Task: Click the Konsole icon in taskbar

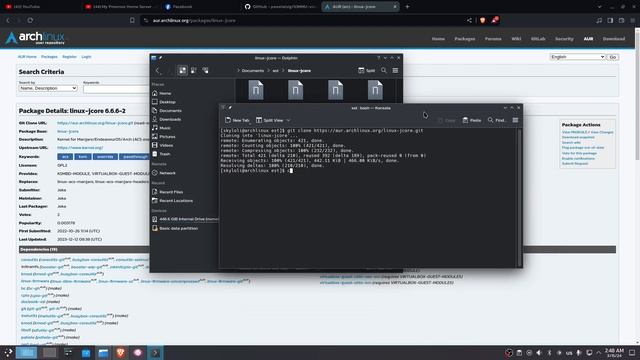Action: point(155,353)
